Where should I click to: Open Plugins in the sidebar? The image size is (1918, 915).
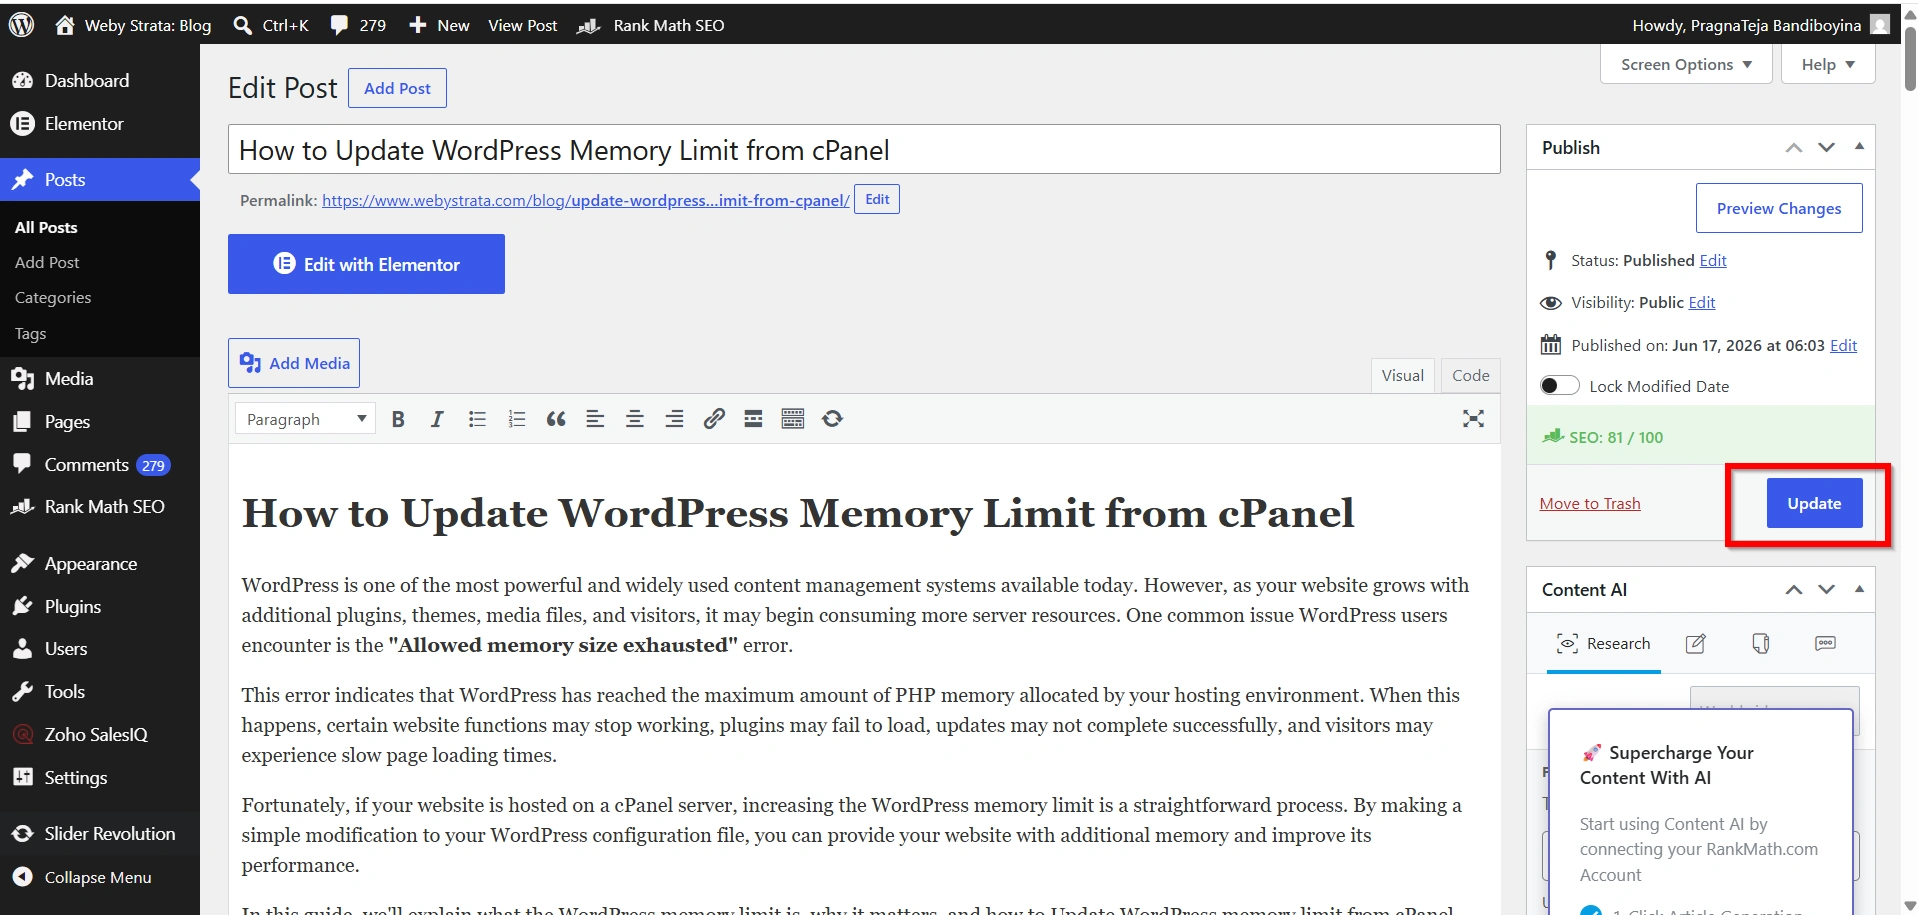click(x=100, y=607)
